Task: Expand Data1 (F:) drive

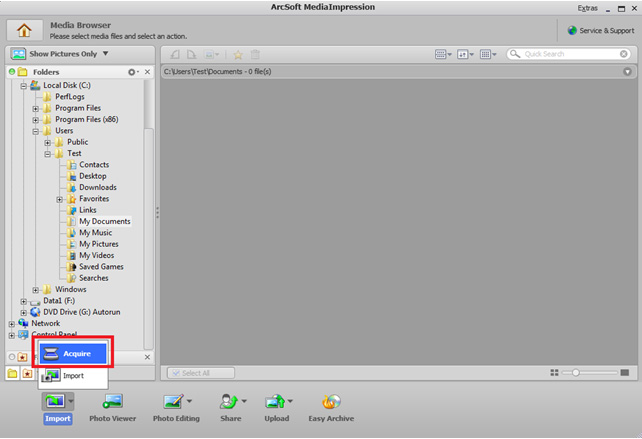Action: 24,301
